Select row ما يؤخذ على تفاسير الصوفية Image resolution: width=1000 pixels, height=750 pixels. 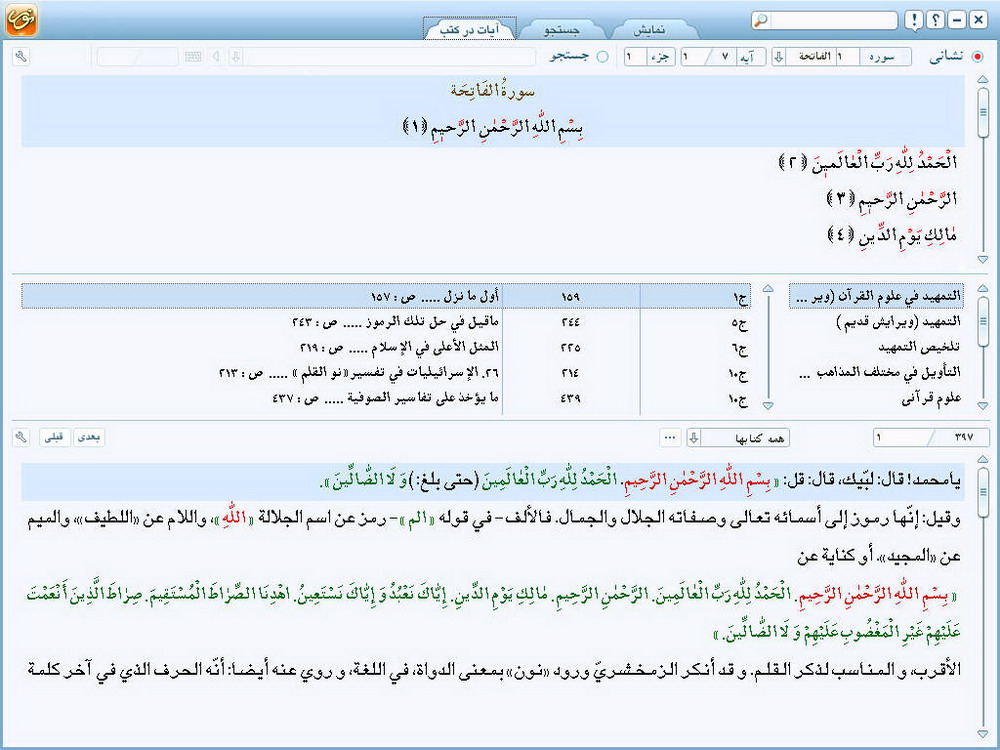[386, 399]
